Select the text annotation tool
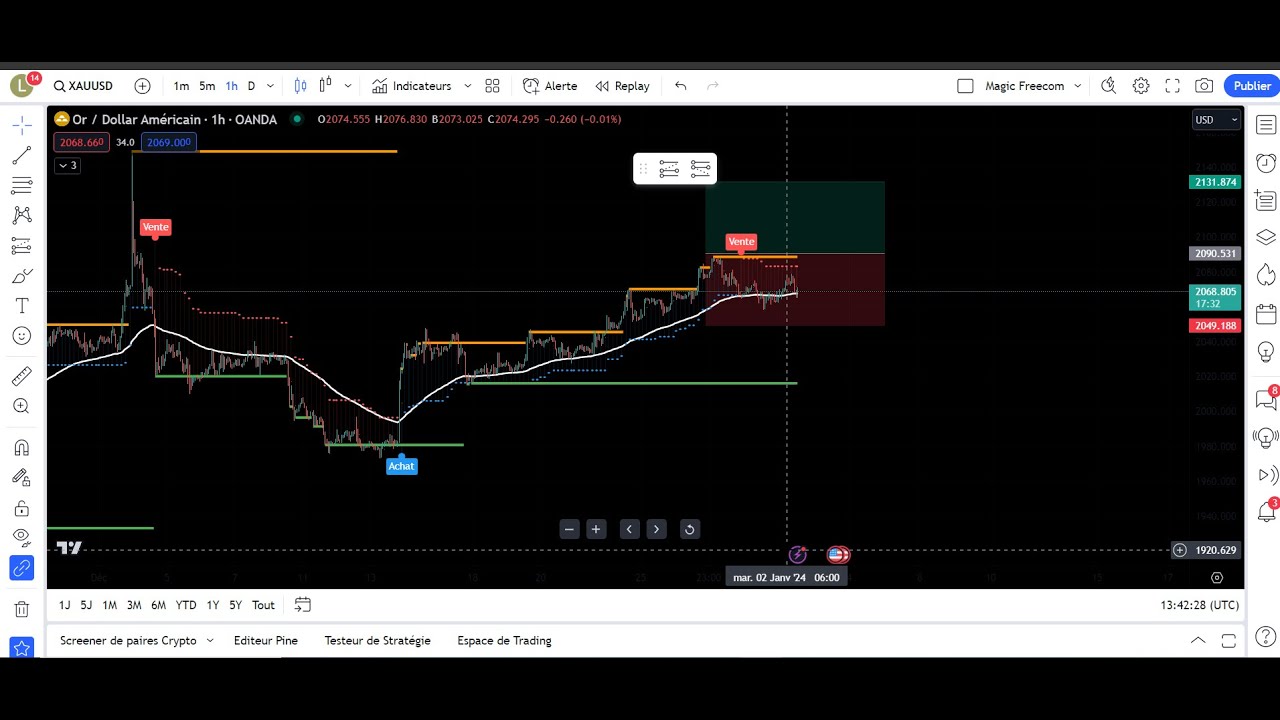The width and height of the screenshot is (1280, 720). (x=22, y=306)
